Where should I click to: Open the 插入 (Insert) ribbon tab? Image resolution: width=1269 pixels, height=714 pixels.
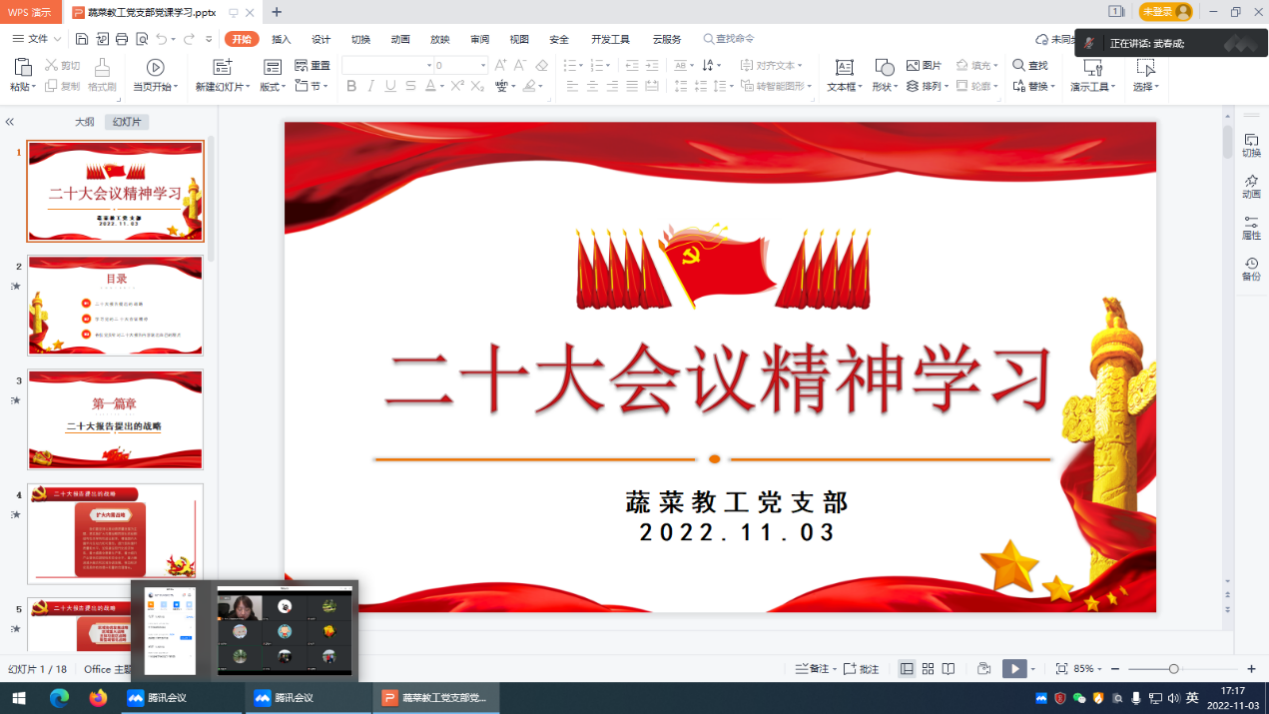pos(281,39)
